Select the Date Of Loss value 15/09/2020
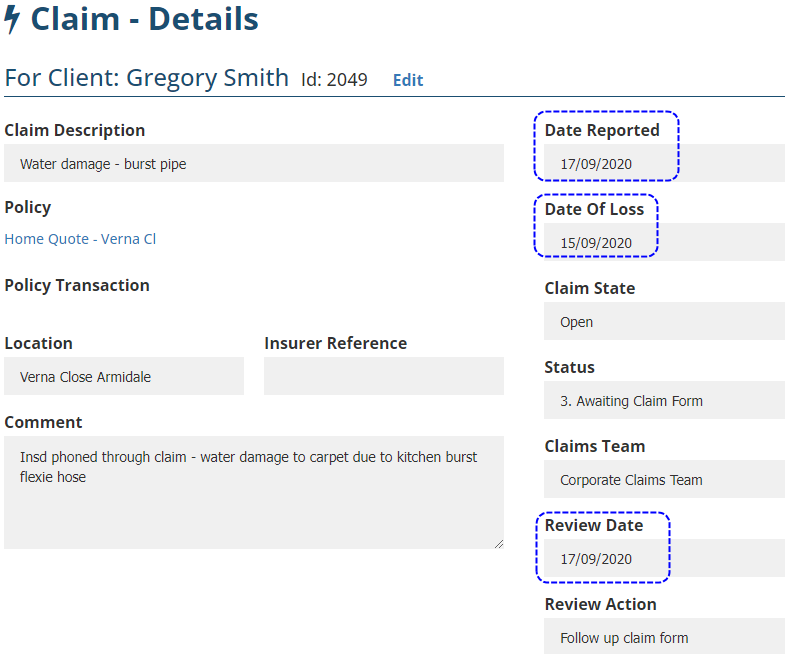 596,243
